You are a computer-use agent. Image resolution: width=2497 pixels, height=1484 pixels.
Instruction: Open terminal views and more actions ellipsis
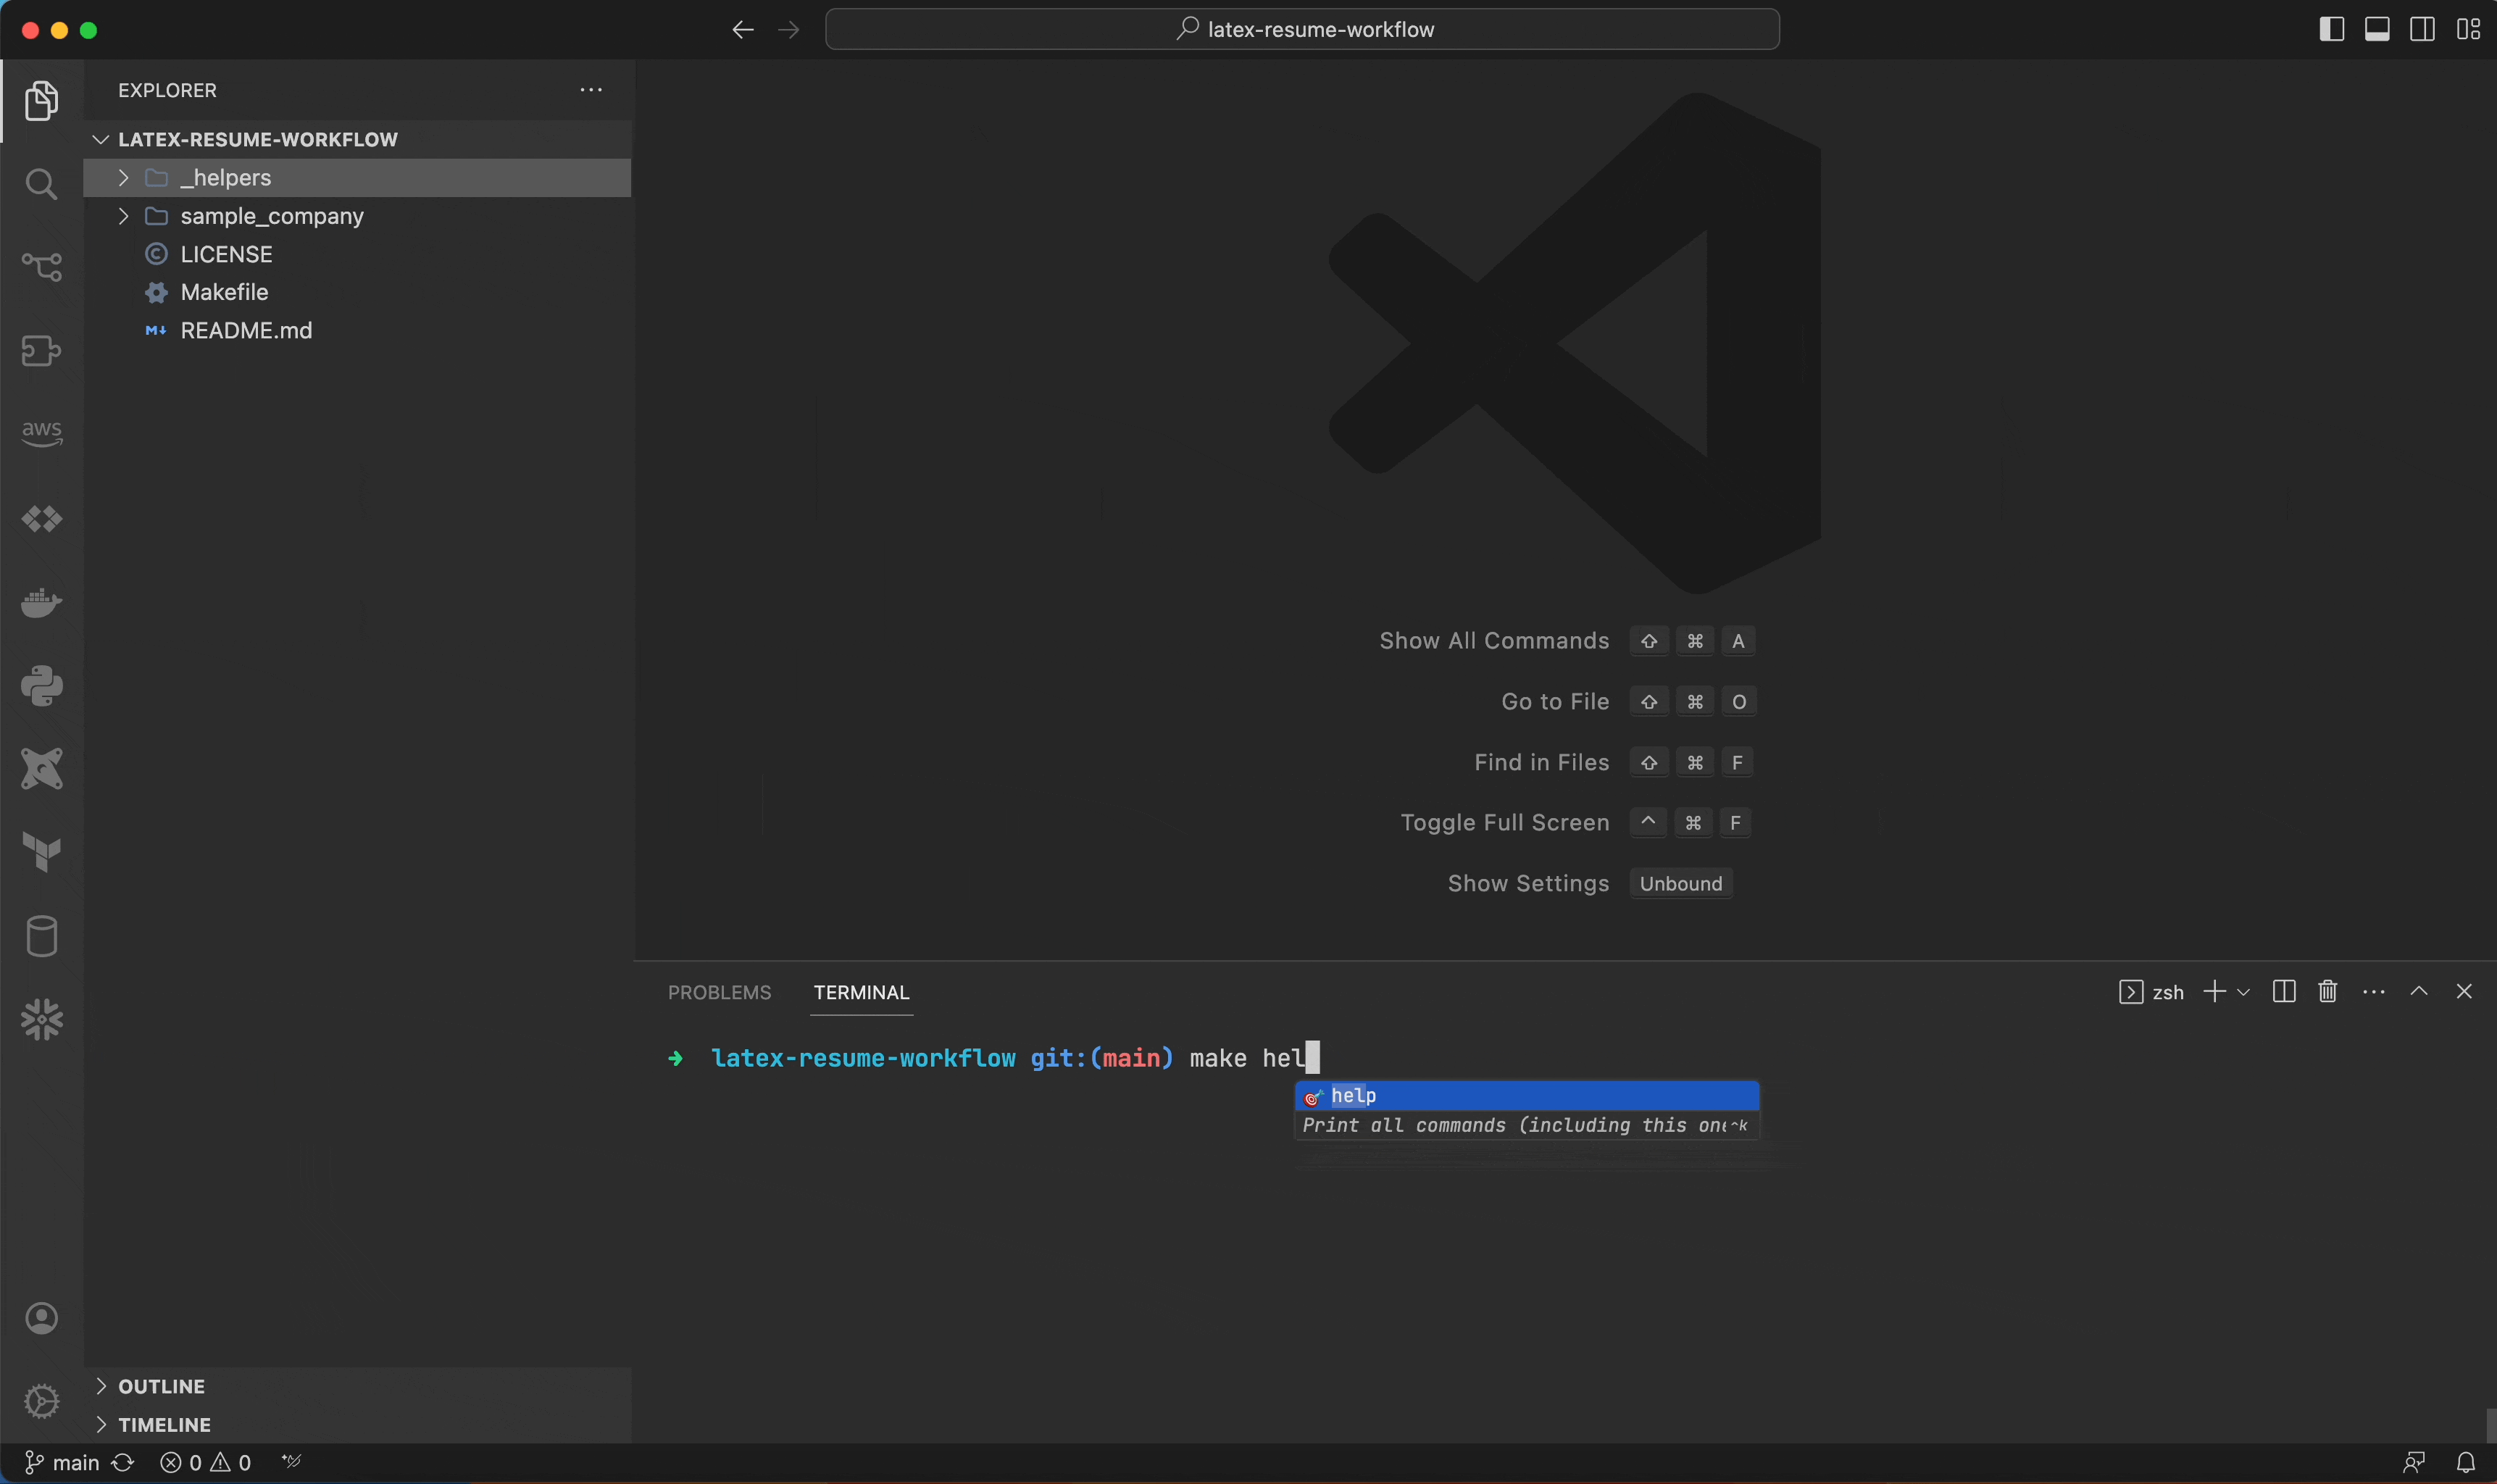[2374, 992]
